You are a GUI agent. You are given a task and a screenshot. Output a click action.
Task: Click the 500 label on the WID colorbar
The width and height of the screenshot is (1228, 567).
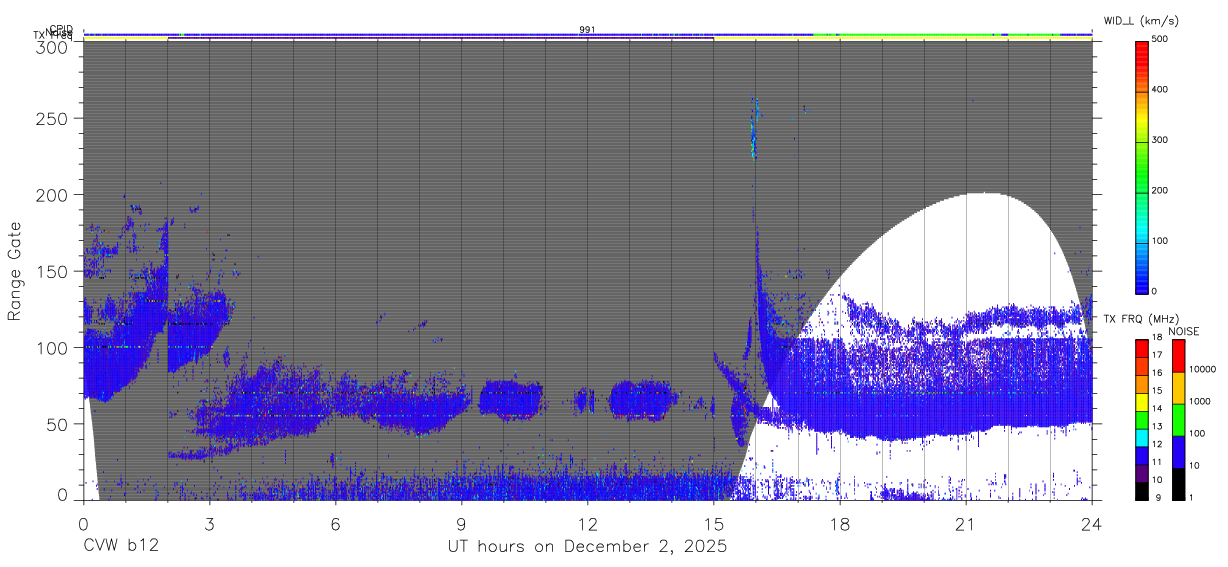coord(1161,39)
